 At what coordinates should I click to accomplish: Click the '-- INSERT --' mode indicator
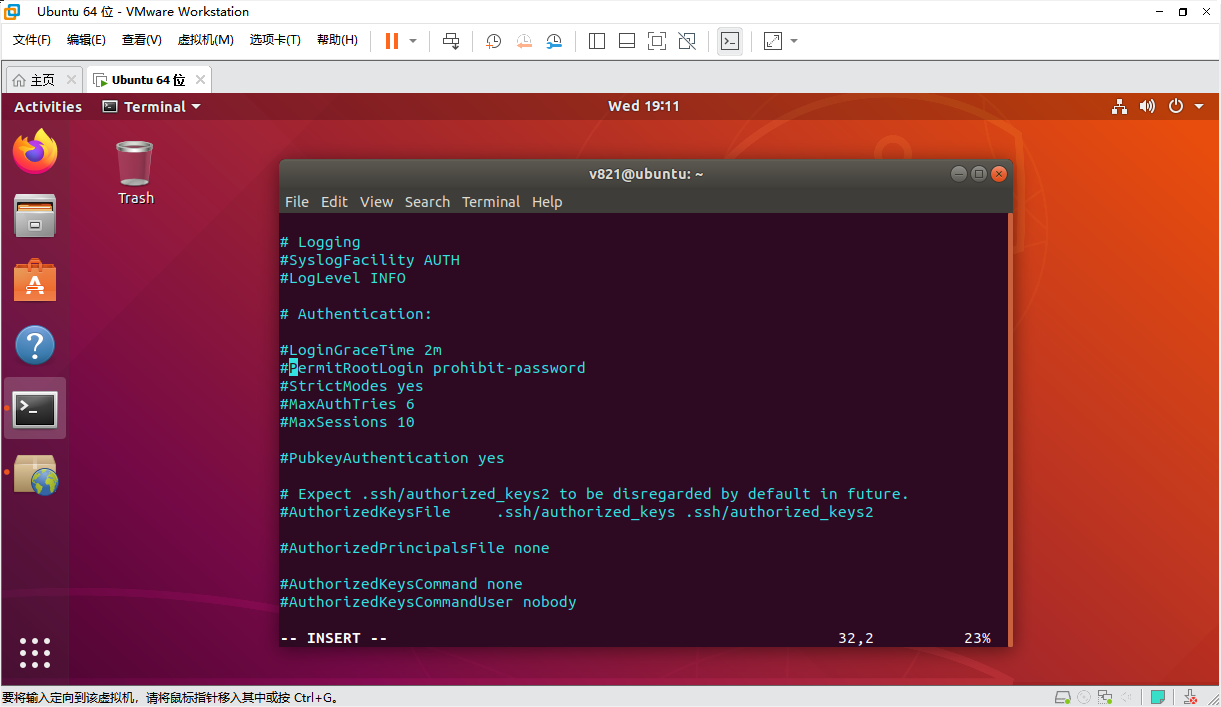tap(334, 638)
